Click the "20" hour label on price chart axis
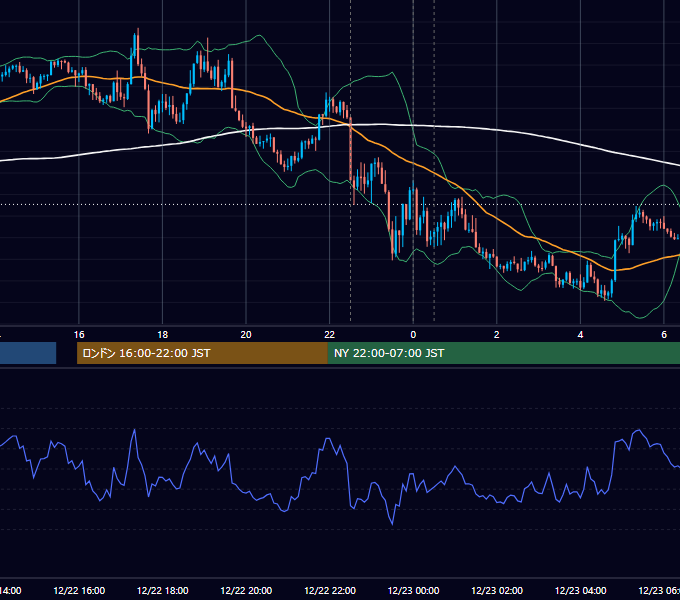This screenshot has height=600, width=680. (x=246, y=335)
